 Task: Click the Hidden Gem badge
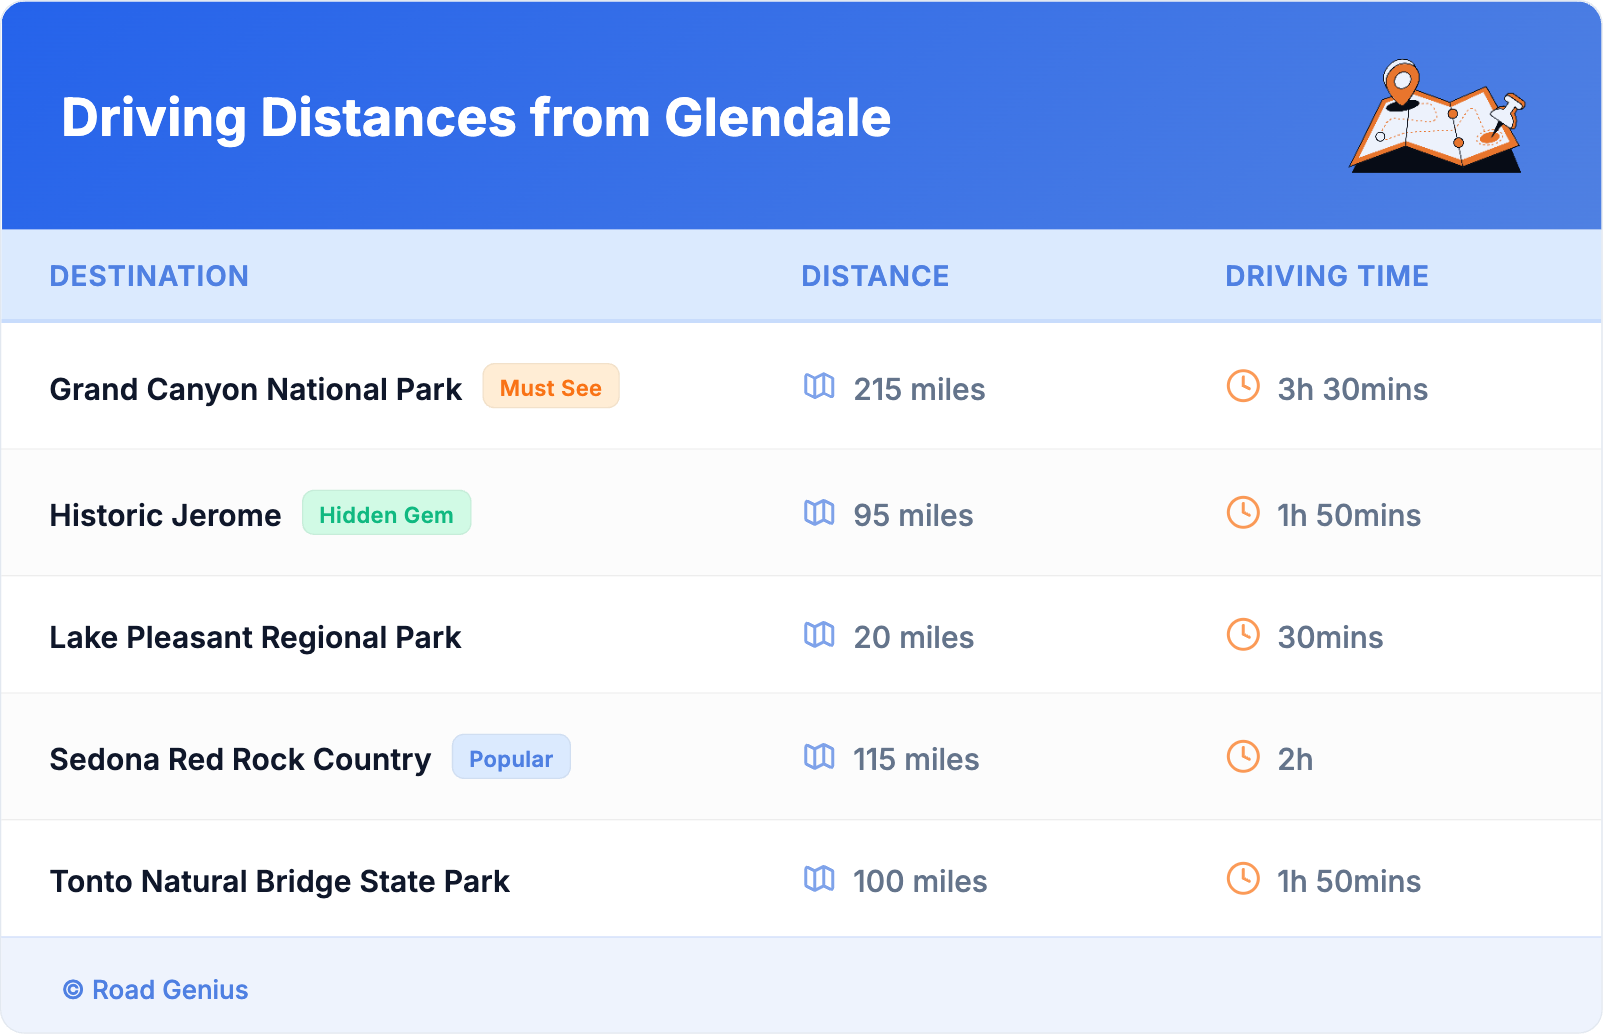click(386, 514)
